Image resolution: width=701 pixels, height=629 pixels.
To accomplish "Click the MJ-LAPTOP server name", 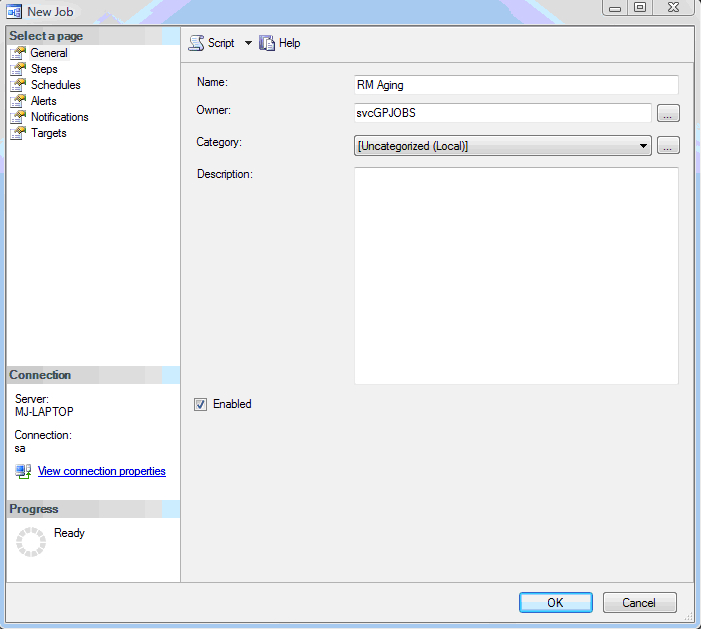I will [44, 412].
